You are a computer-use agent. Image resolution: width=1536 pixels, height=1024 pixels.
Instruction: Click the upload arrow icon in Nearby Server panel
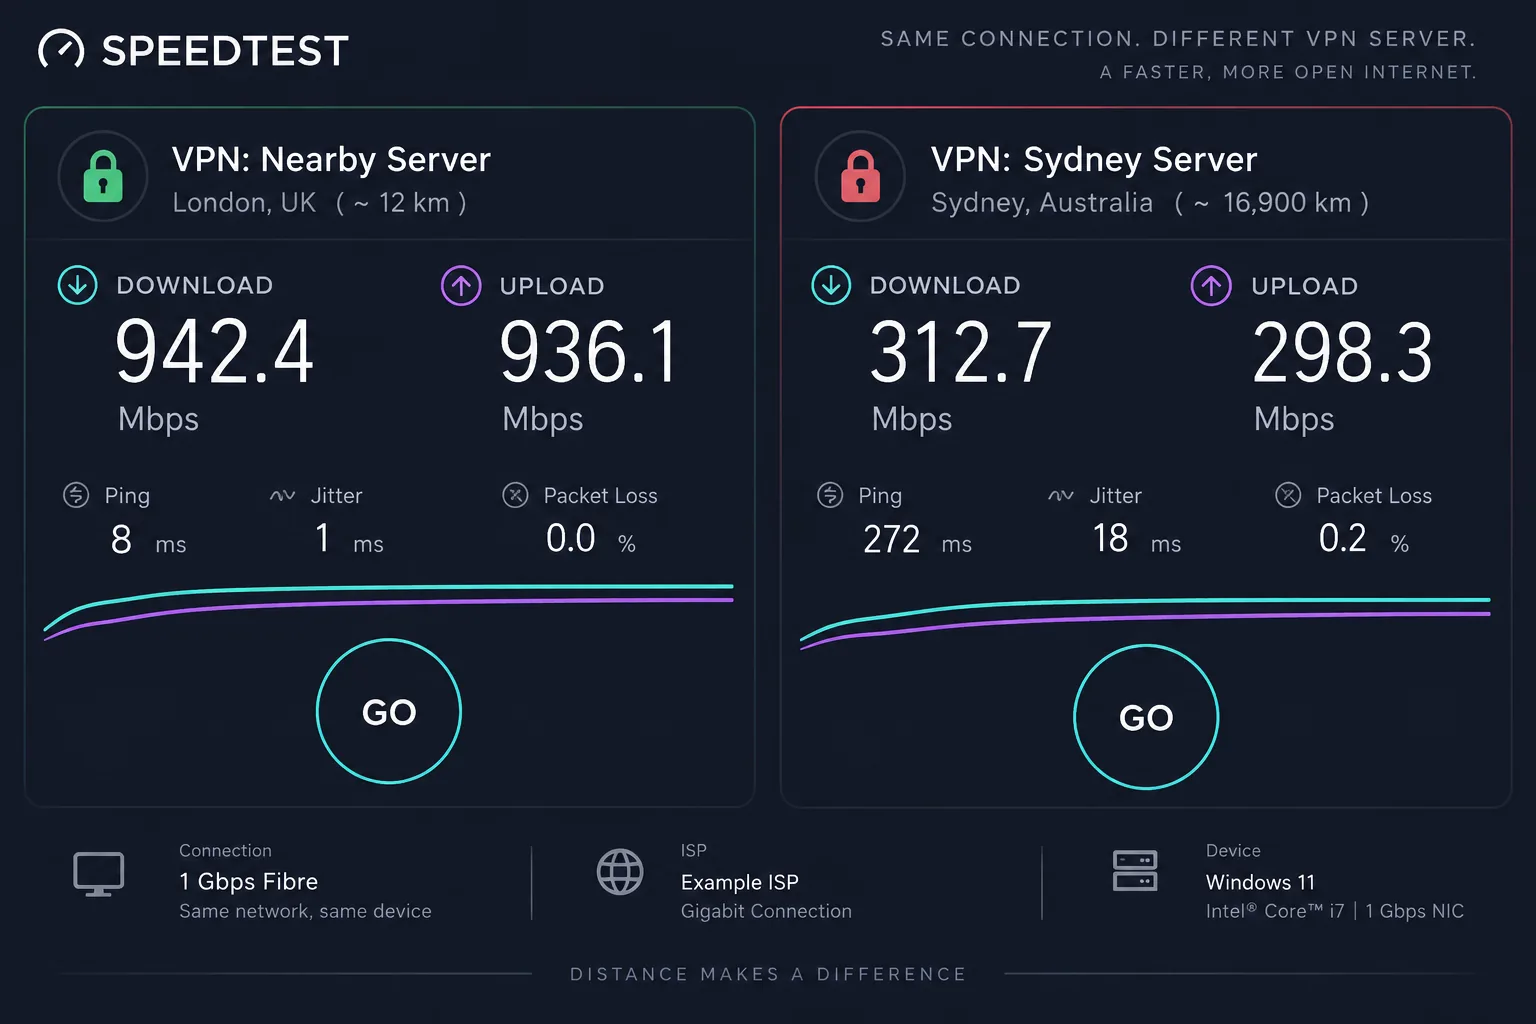pos(461,286)
